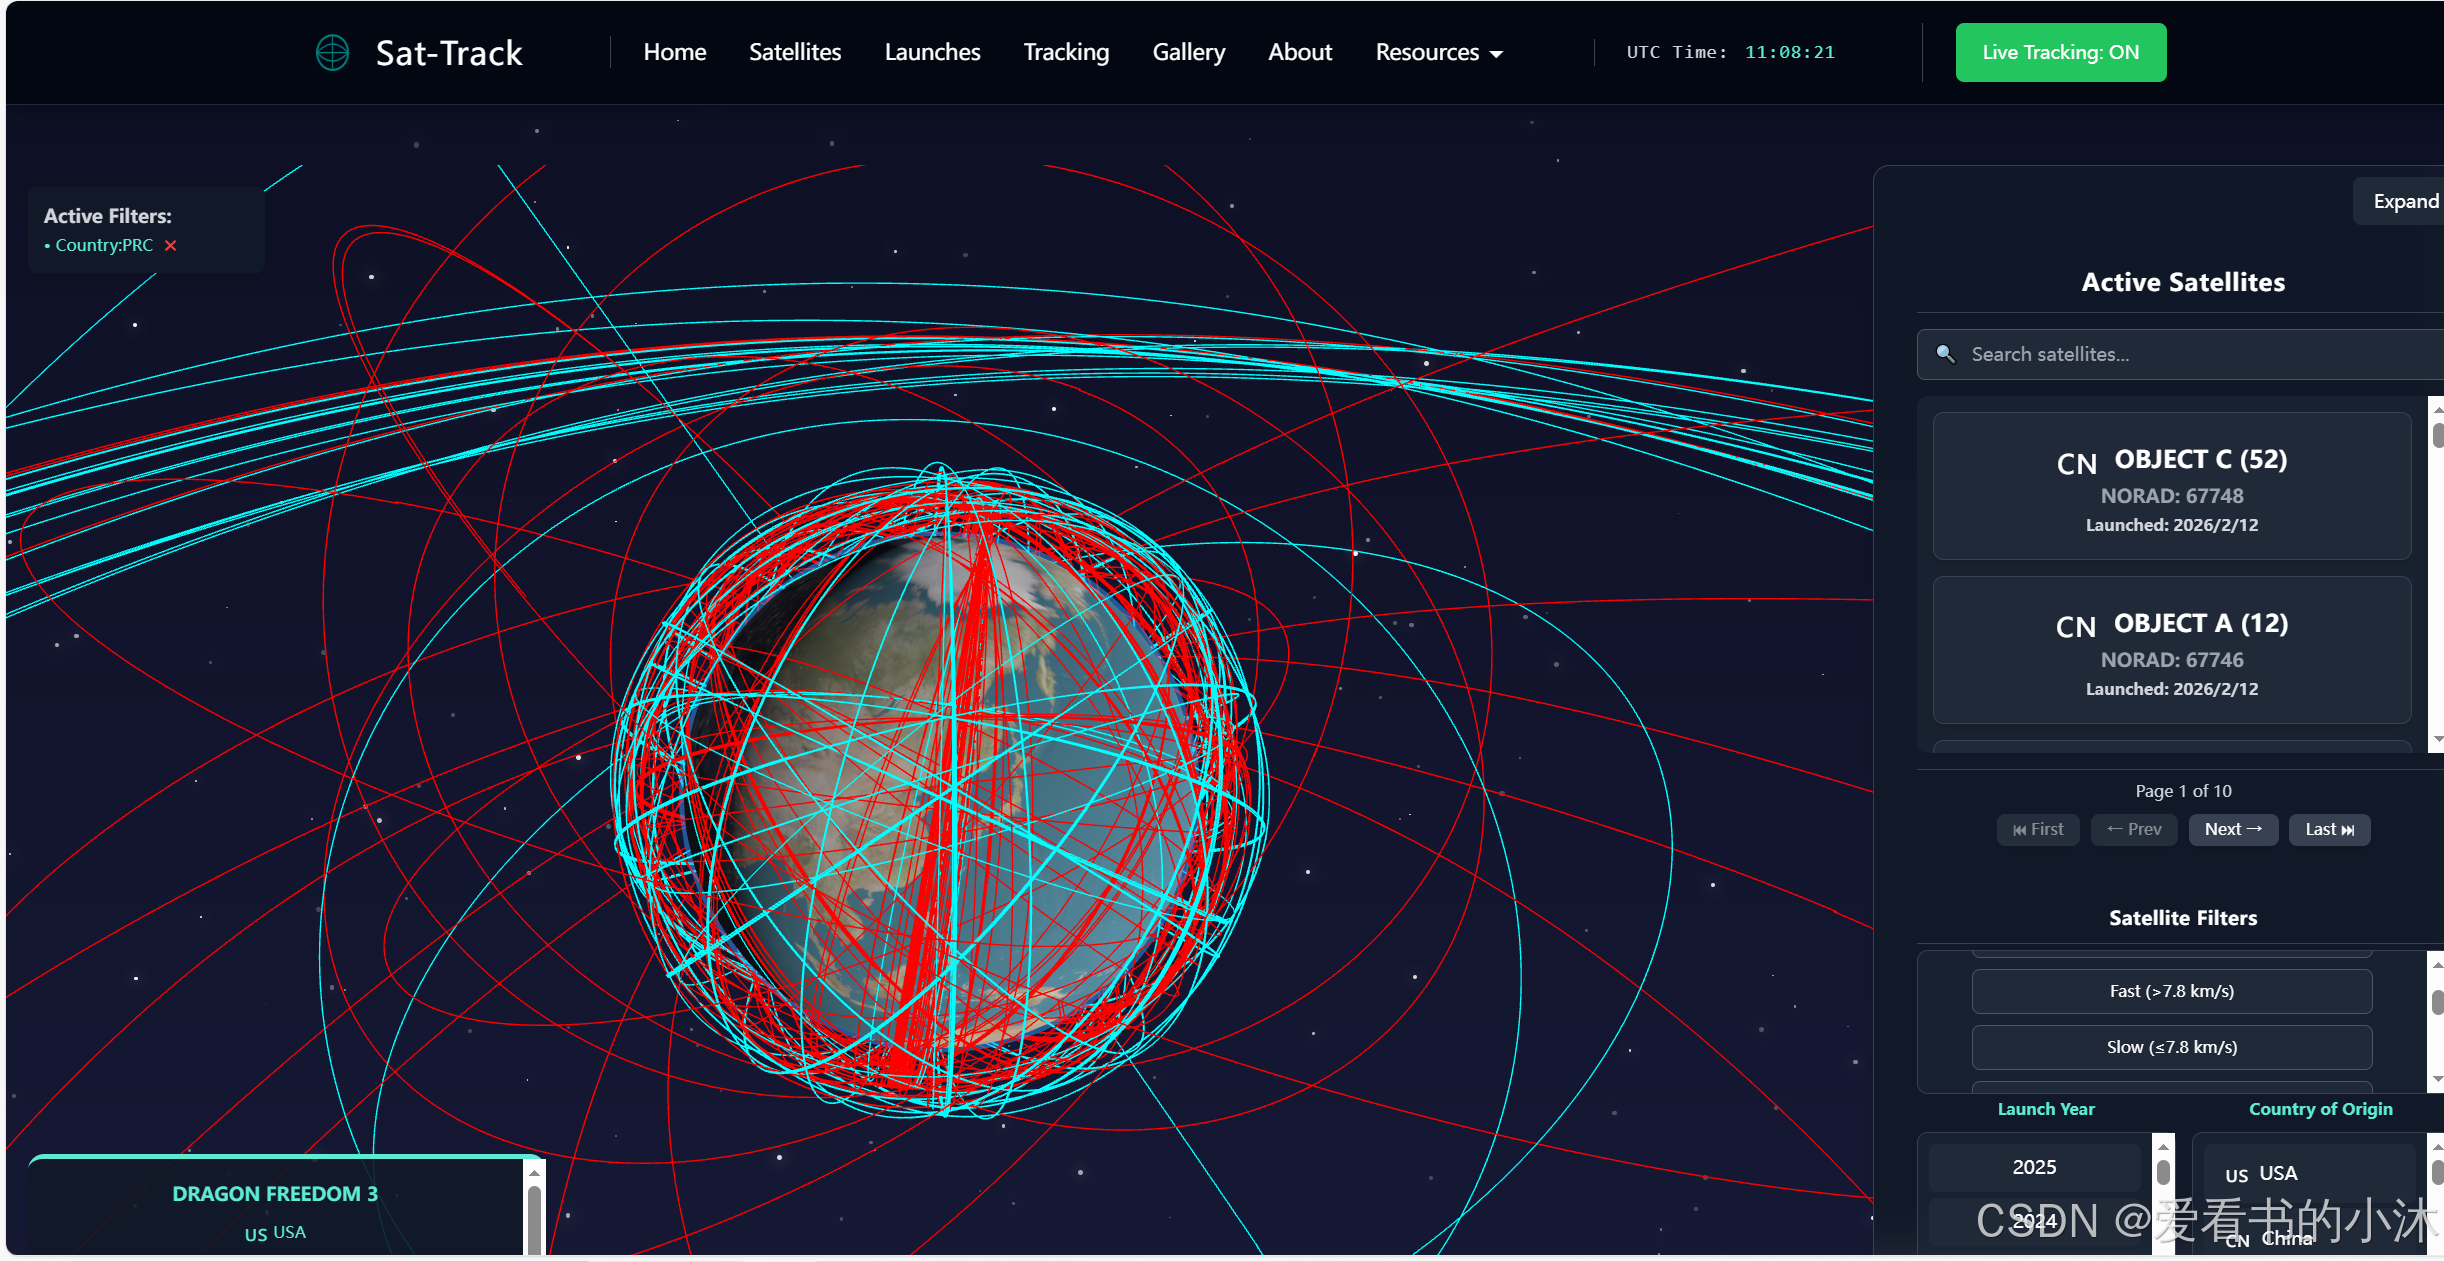Viewport: 2444px width, 1262px height.
Task: Click the Active Filters label
Action: click(108, 216)
